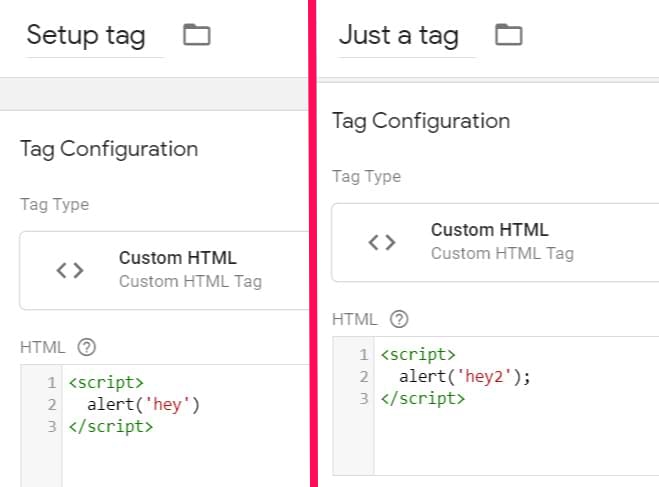Click Custom HTML Tag subtitle on right
Screen dimensions: 659x487
(502, 253)
